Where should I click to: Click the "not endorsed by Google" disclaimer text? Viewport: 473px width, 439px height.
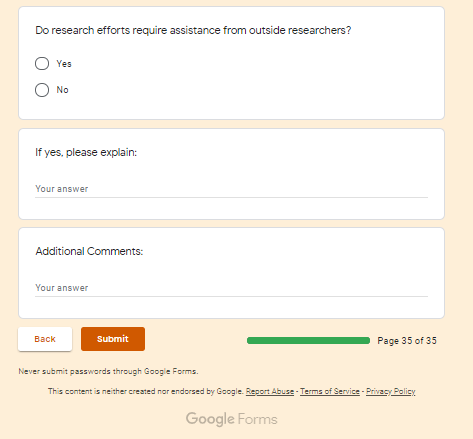coord(146,391)
